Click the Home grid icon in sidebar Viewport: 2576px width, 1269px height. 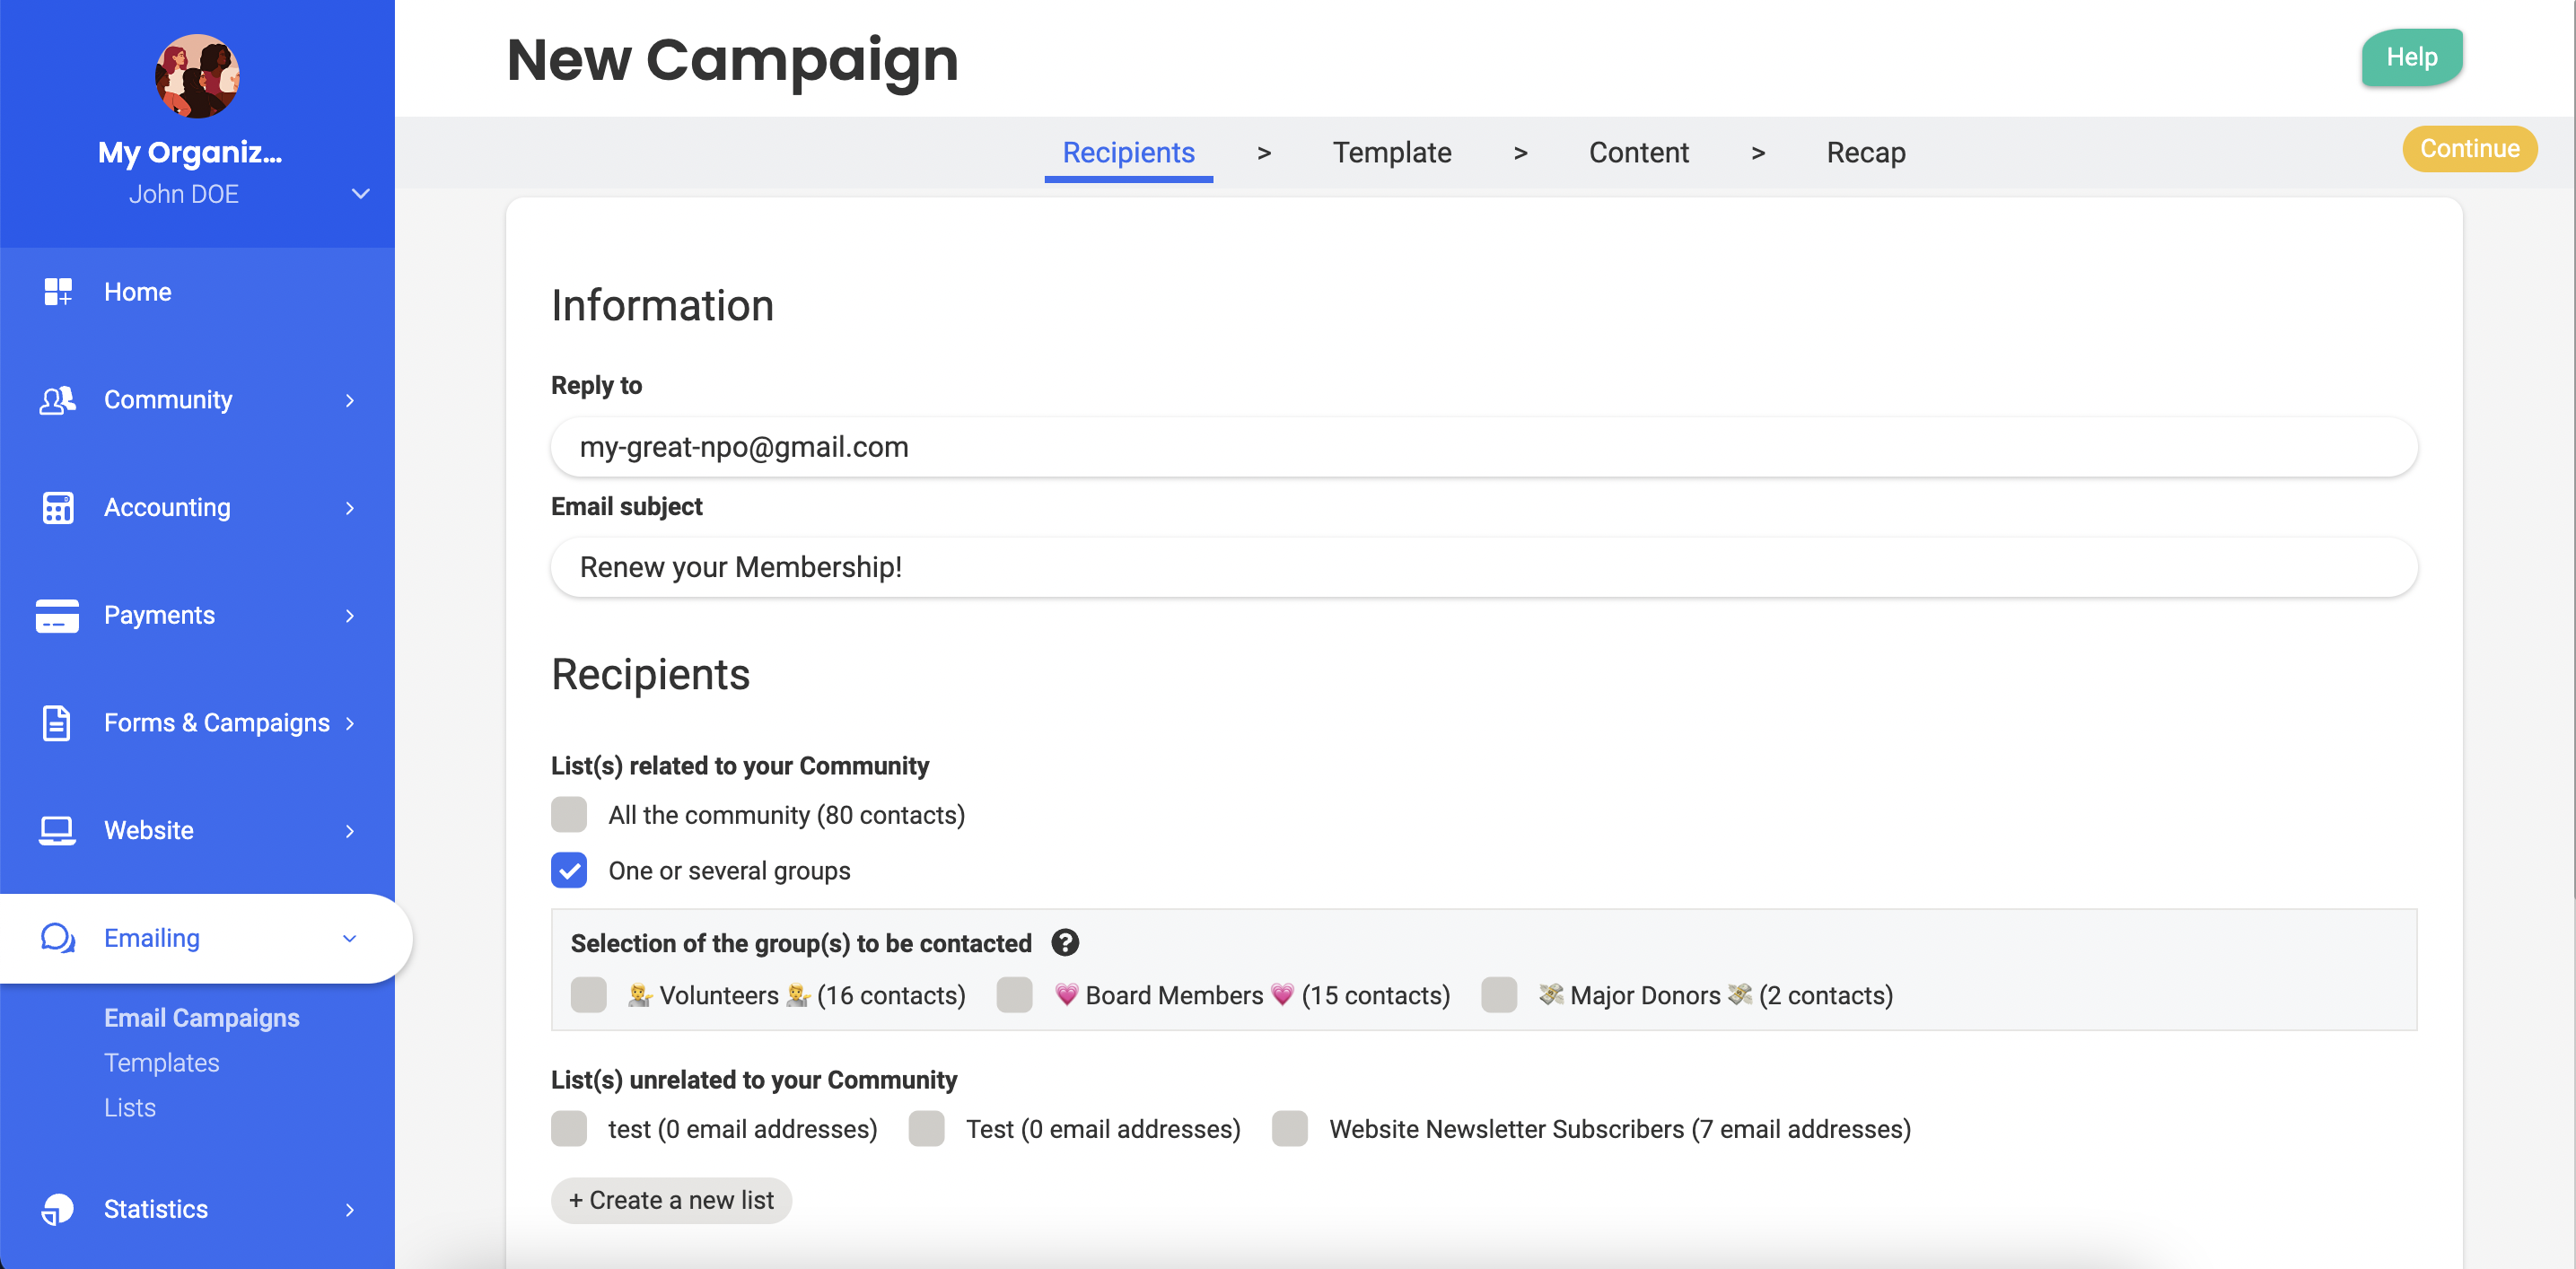[x=57, y=292]
